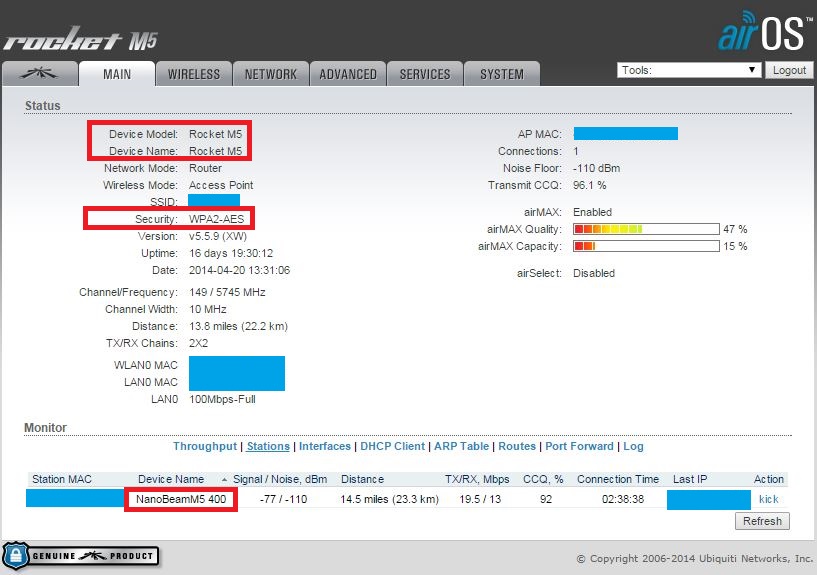Open the SERVICES tab
This screenshot has height=575, width=817.
pyautogui.click(x=425, y=74)
